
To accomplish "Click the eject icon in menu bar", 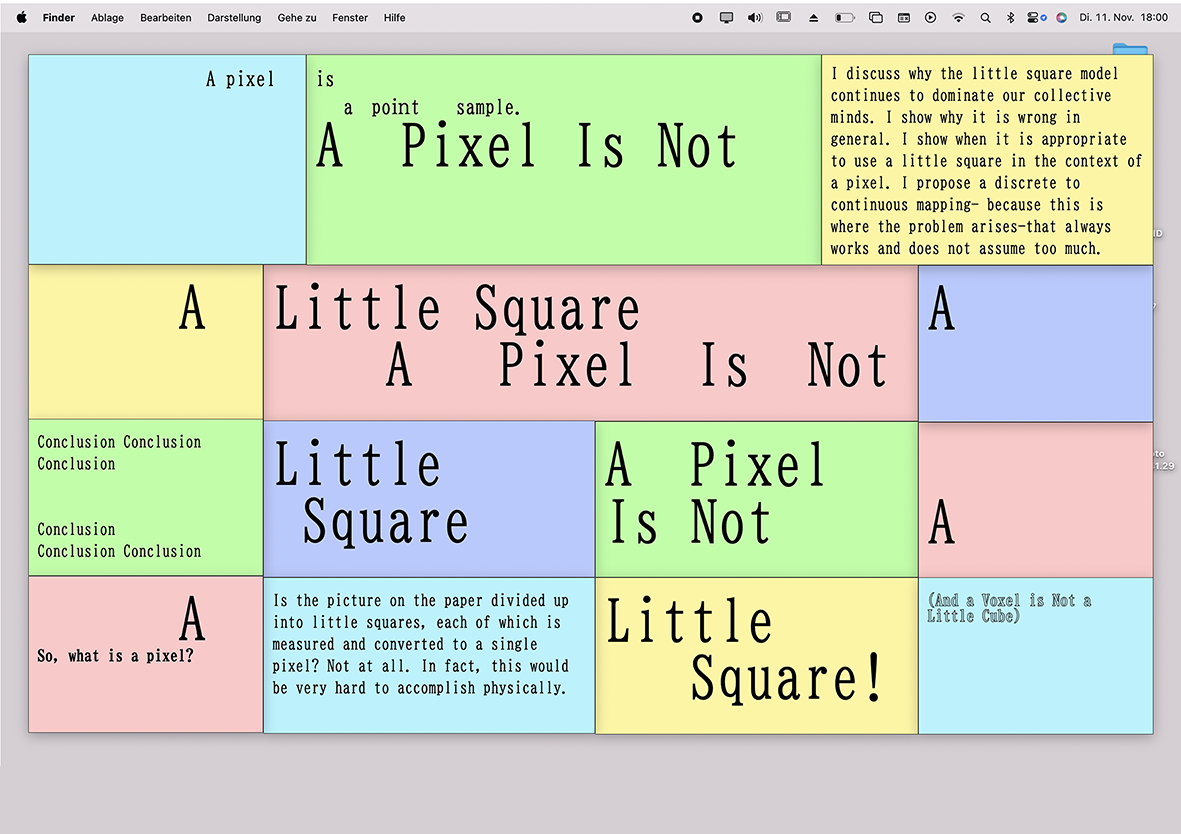I will (x=813, y=18).
